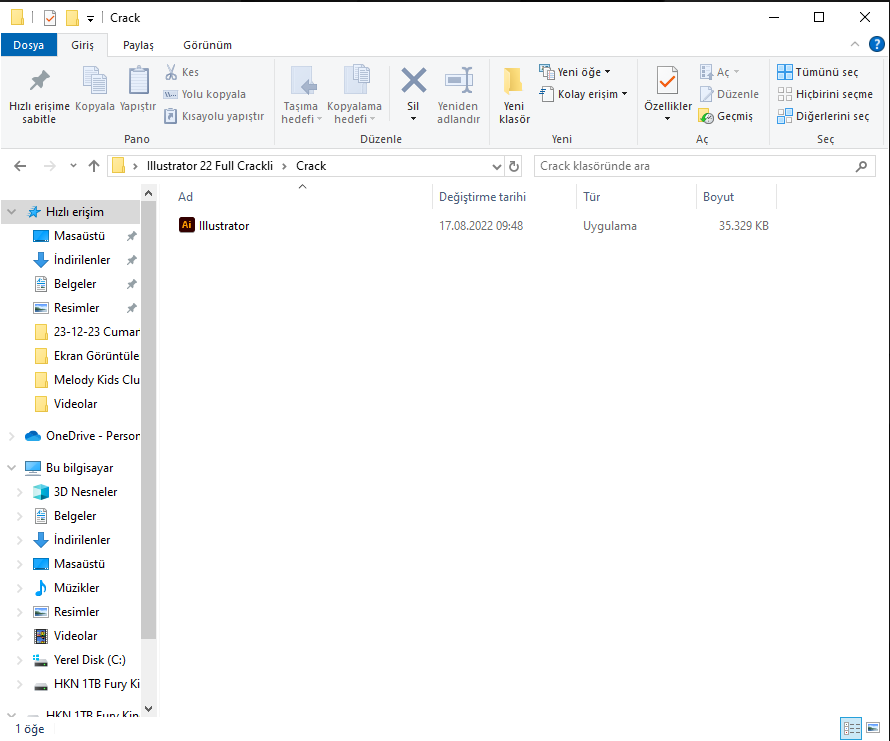Open the Kopyalama hedefi copy-to menu

pos(354,95)
